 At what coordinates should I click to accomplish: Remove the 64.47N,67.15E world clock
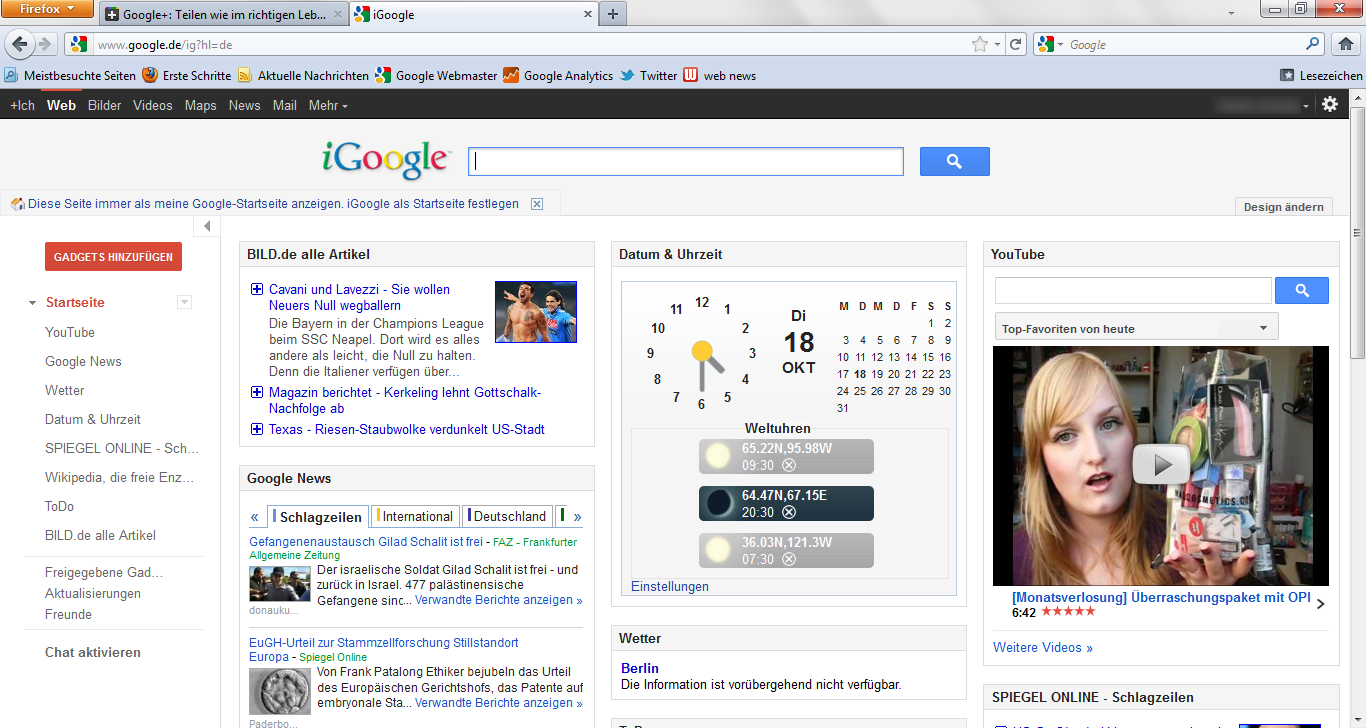click(789, 512)
